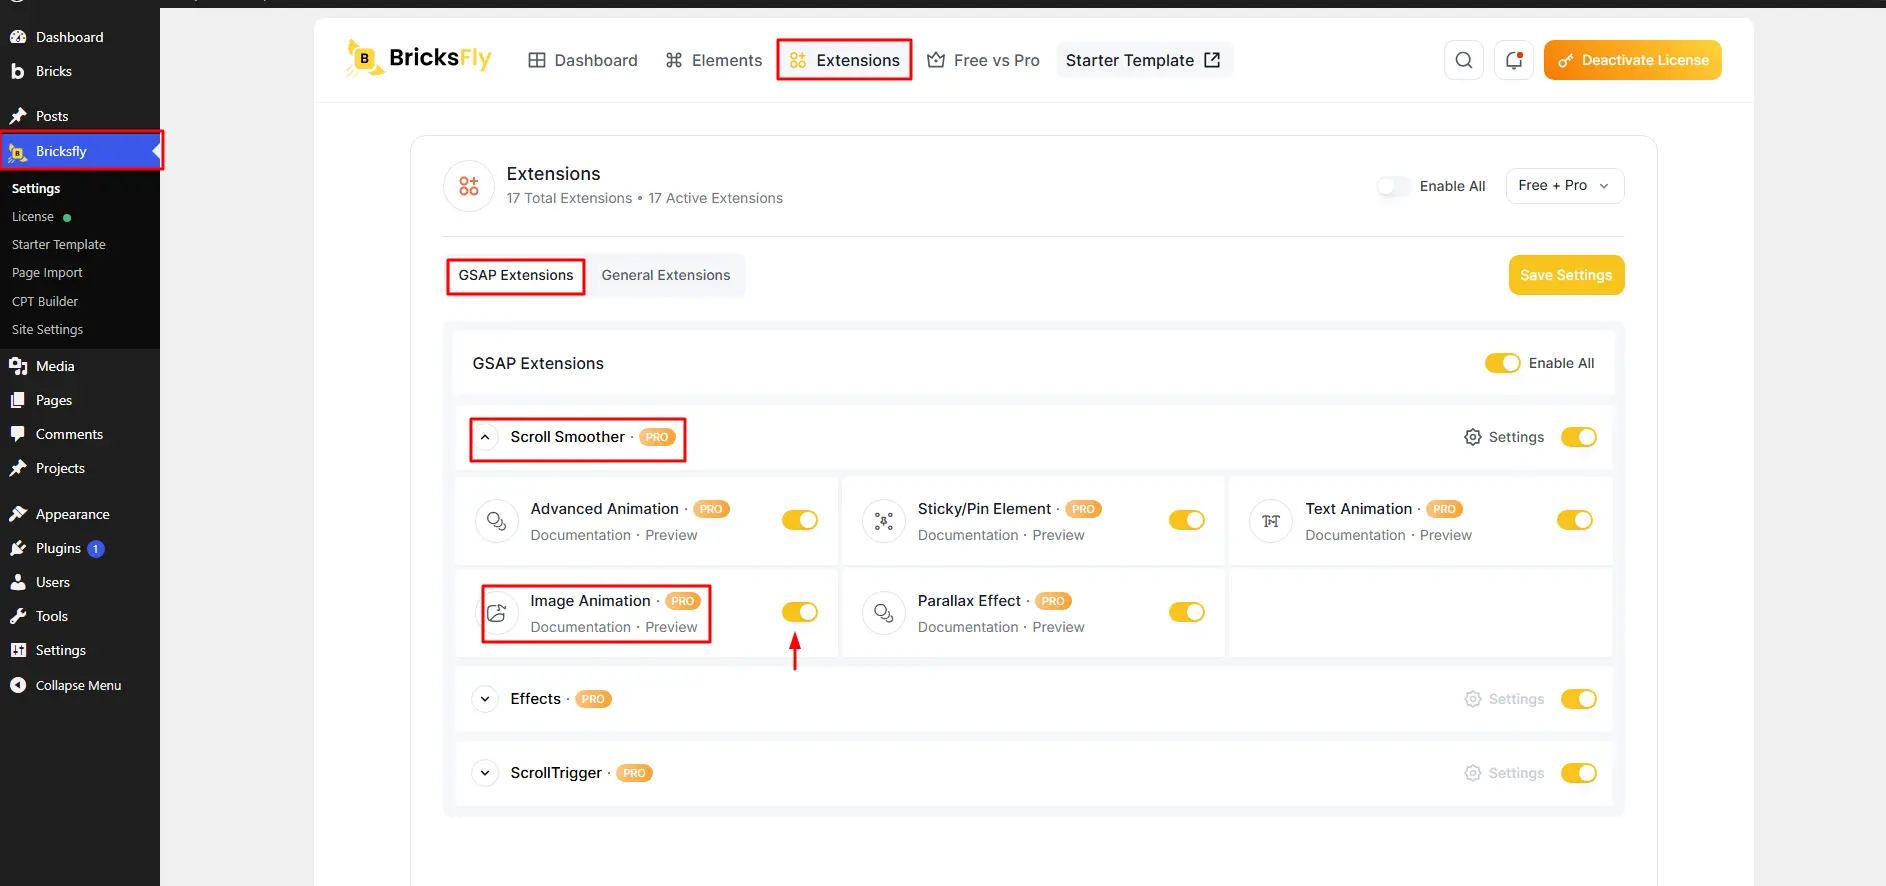Collapse the Scroll Smoother section chevron

485,437
